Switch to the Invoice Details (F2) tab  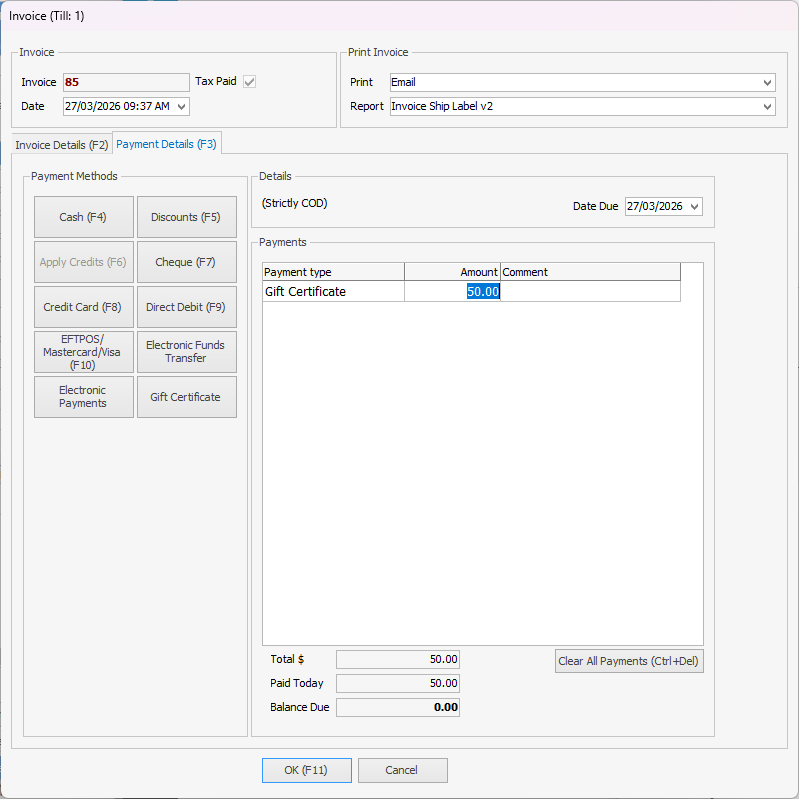(x=62, y=145)
